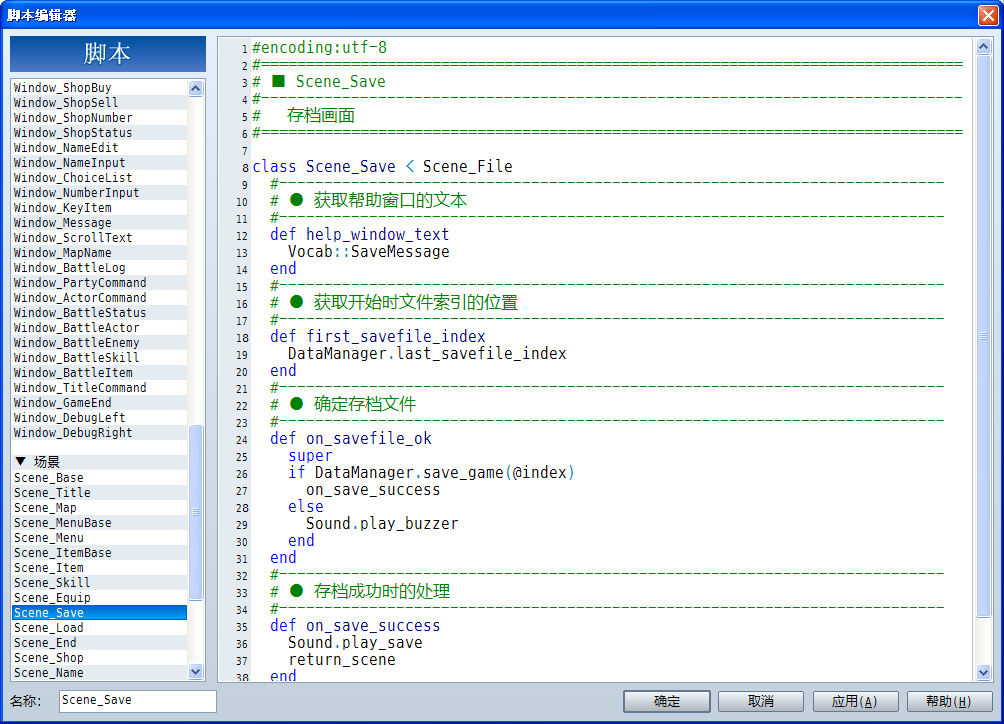Image resolution: width=1004 pixels, height=724 pixels.
Task: Select Window_DebugRight script
Action: click(99, 433)
